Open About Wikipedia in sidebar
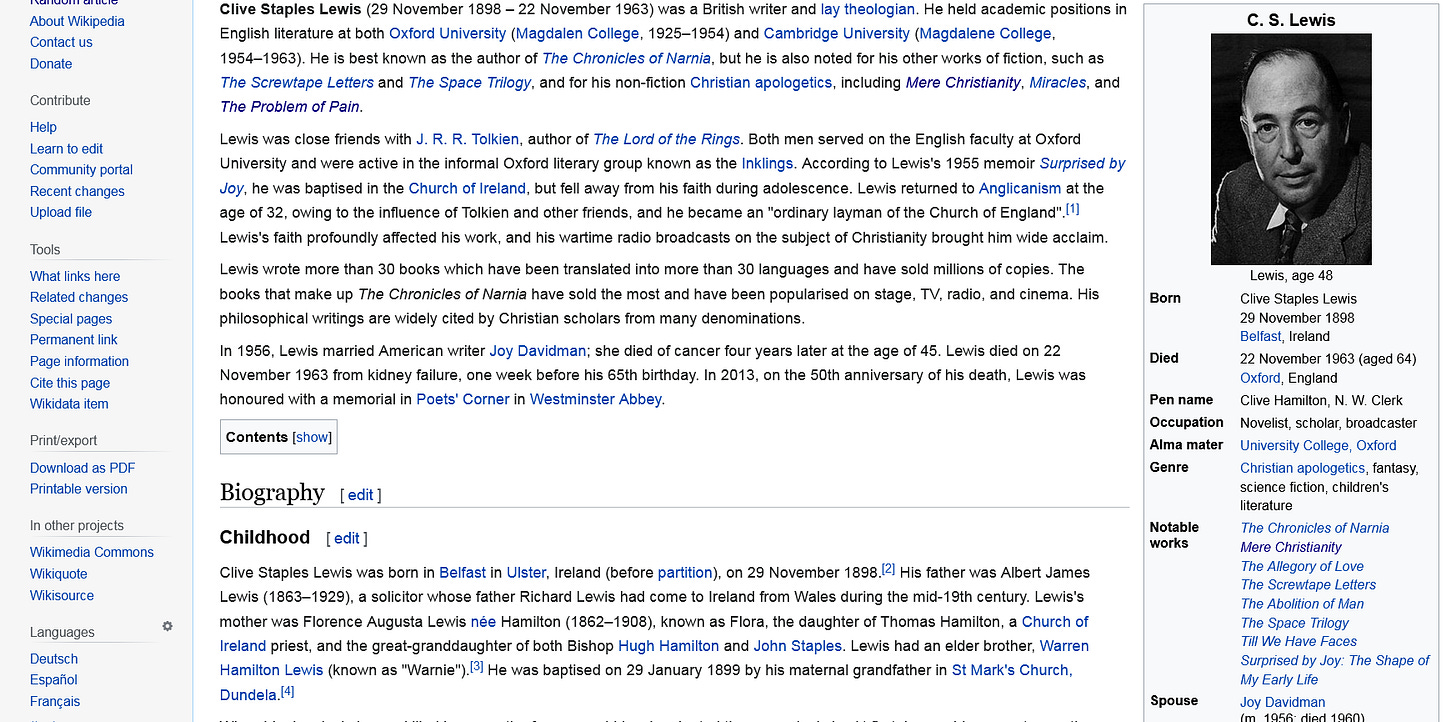This screenshot has width=1456, height=722. pos(77,21)
